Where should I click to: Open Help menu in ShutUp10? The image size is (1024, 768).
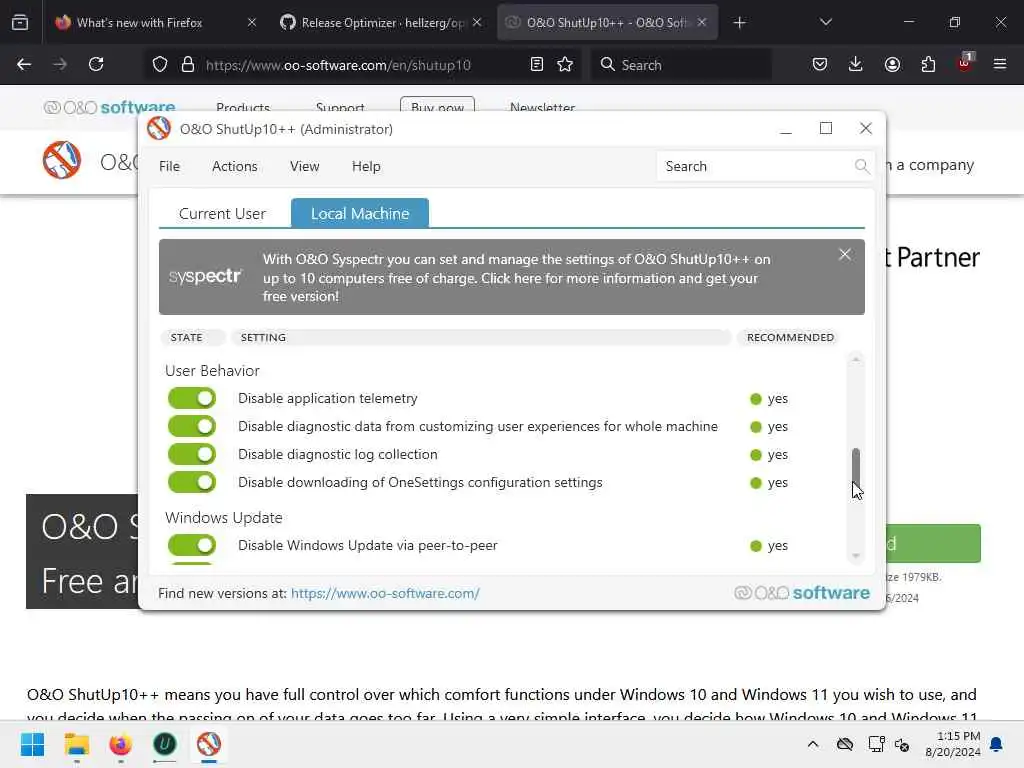(366, 167)
